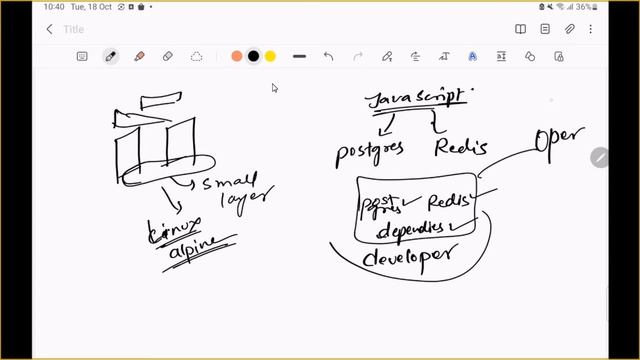Tap the handwritten Javascript heading
The height and width of the screenshot is (360, 640).
417,98
